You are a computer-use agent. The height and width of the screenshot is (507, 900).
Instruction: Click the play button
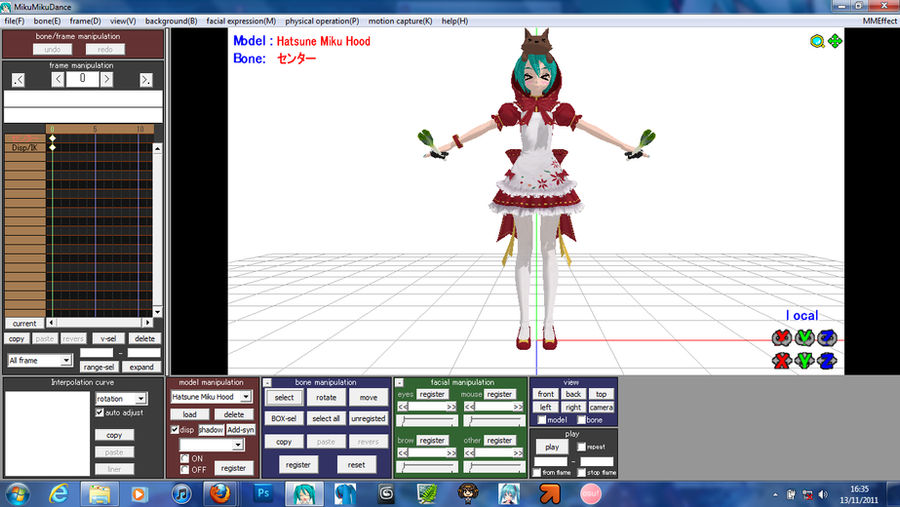point(552,447)
